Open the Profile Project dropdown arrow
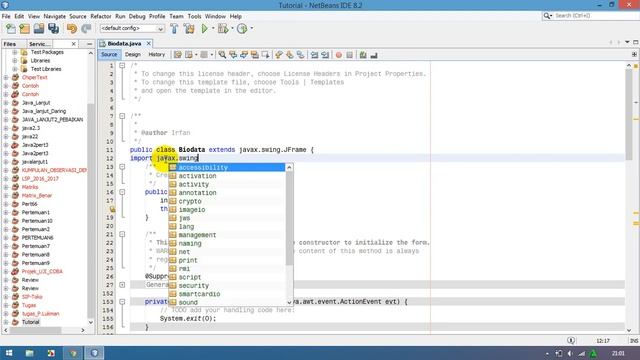 coord(251,29)
